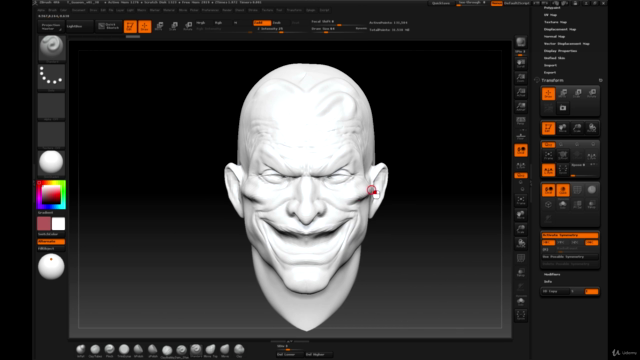
Task: Click the Export button in Tool palette
Action: [x=549, y=73]
